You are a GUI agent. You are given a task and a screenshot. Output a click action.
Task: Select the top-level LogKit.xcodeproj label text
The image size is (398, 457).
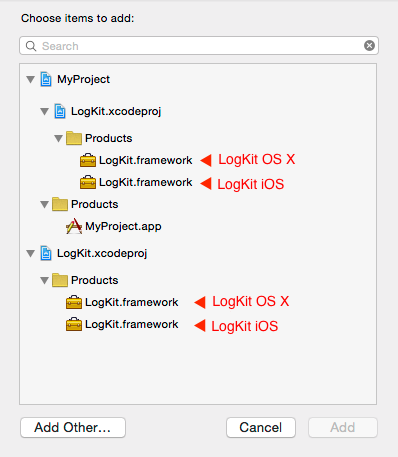tap(102, 253)
